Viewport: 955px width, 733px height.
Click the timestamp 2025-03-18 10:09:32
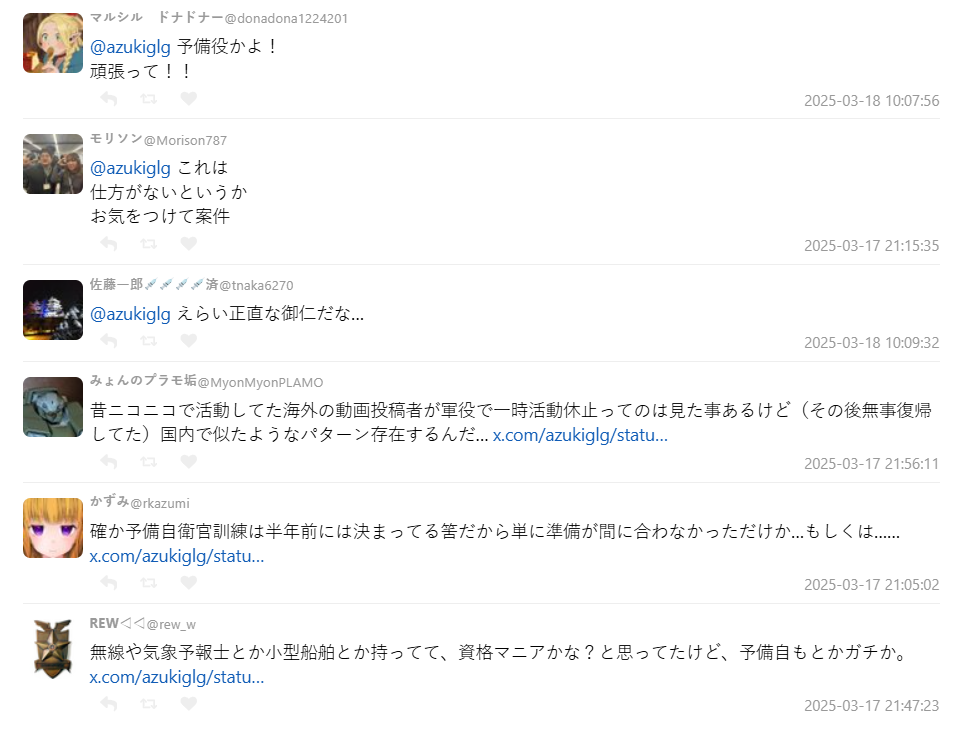click(x=872, y=343)
